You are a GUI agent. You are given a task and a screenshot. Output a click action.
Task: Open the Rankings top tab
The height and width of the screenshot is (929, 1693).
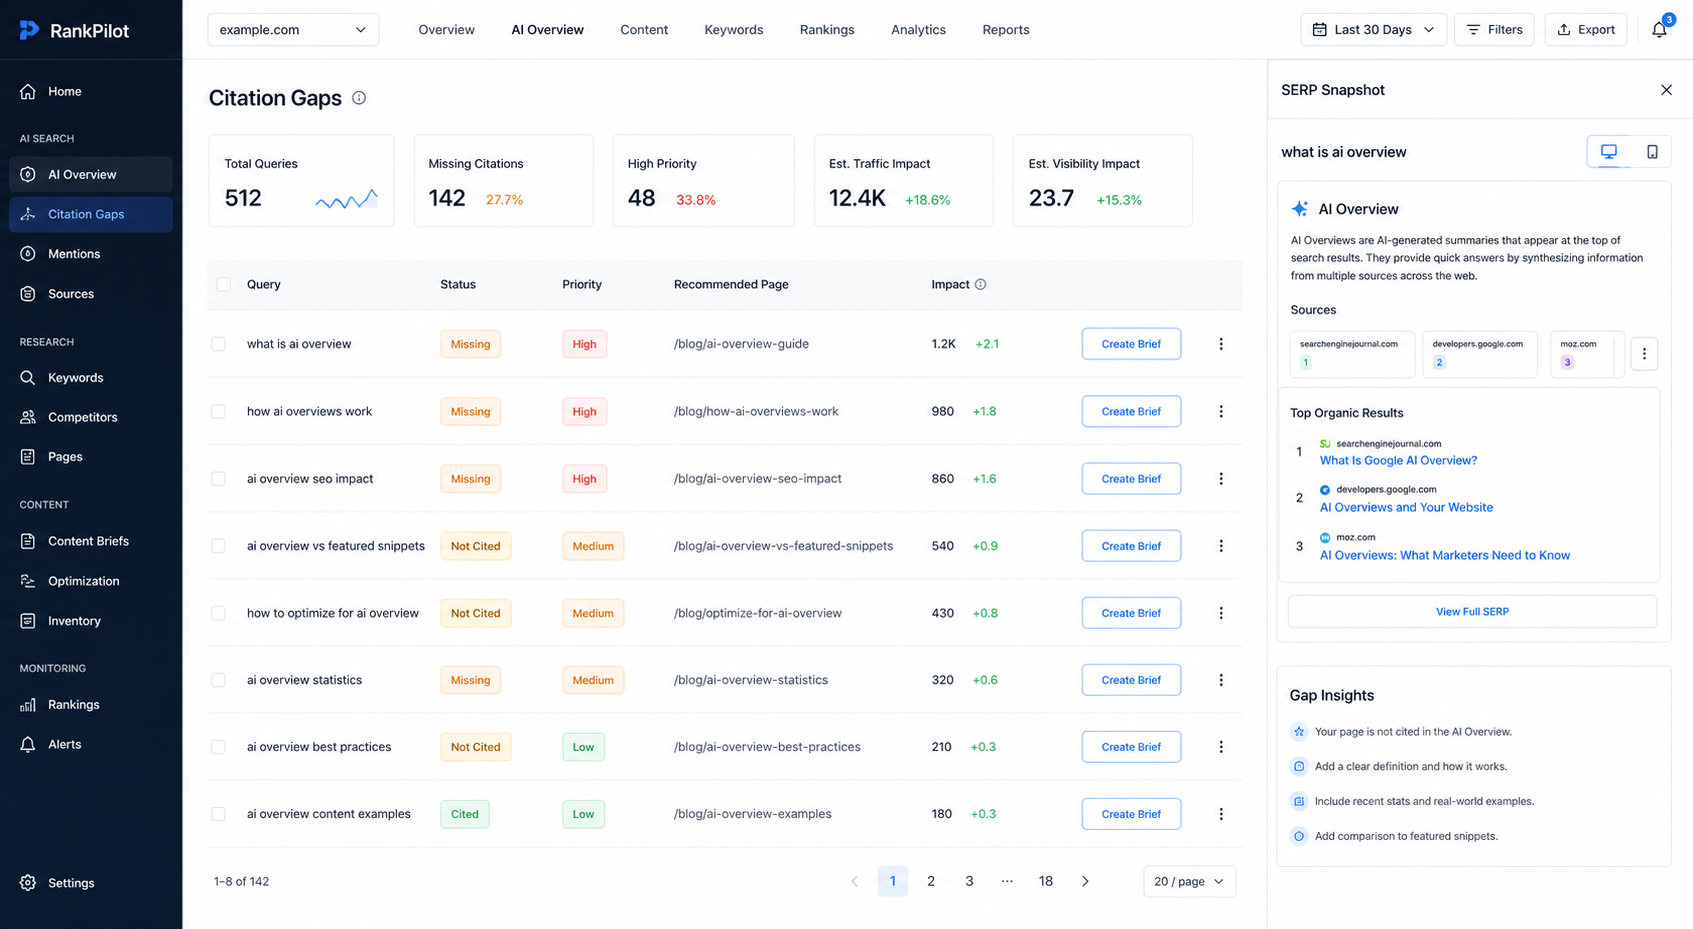[x=827, y=30]
